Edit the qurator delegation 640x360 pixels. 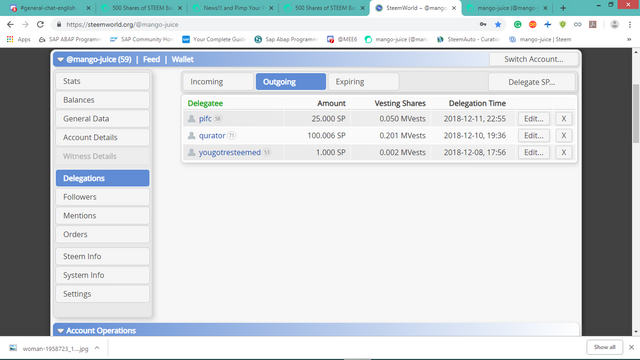click(533, 136)
